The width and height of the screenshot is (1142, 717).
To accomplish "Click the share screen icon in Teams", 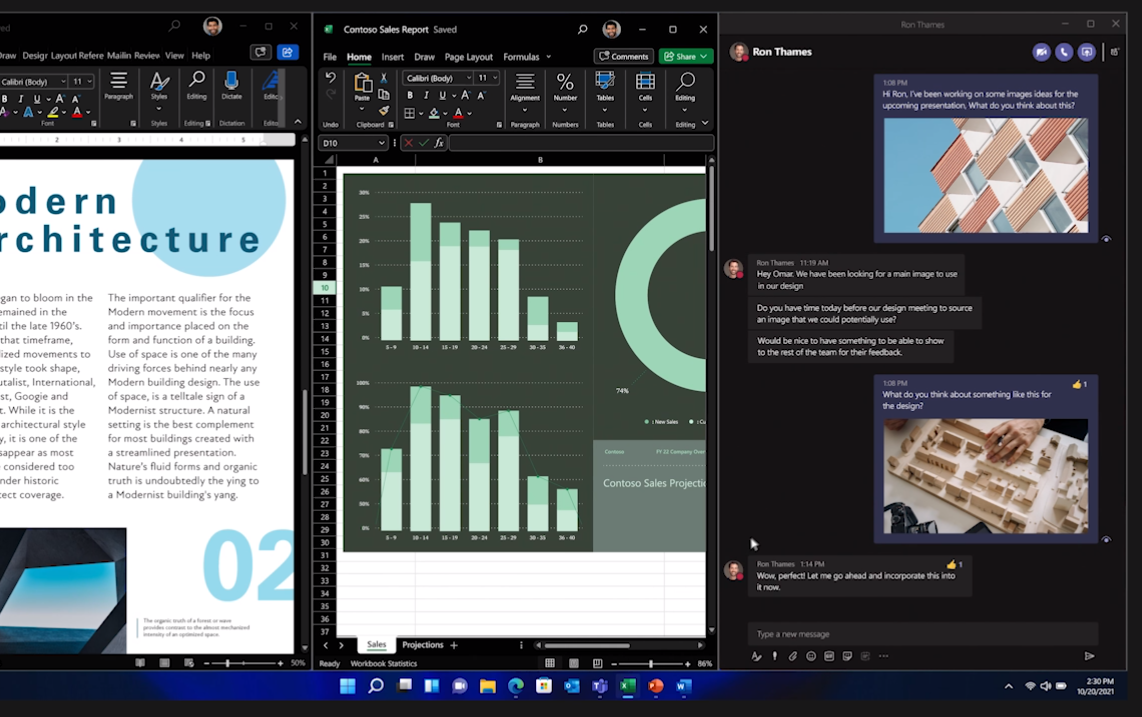I will (x=1087, y=52).
